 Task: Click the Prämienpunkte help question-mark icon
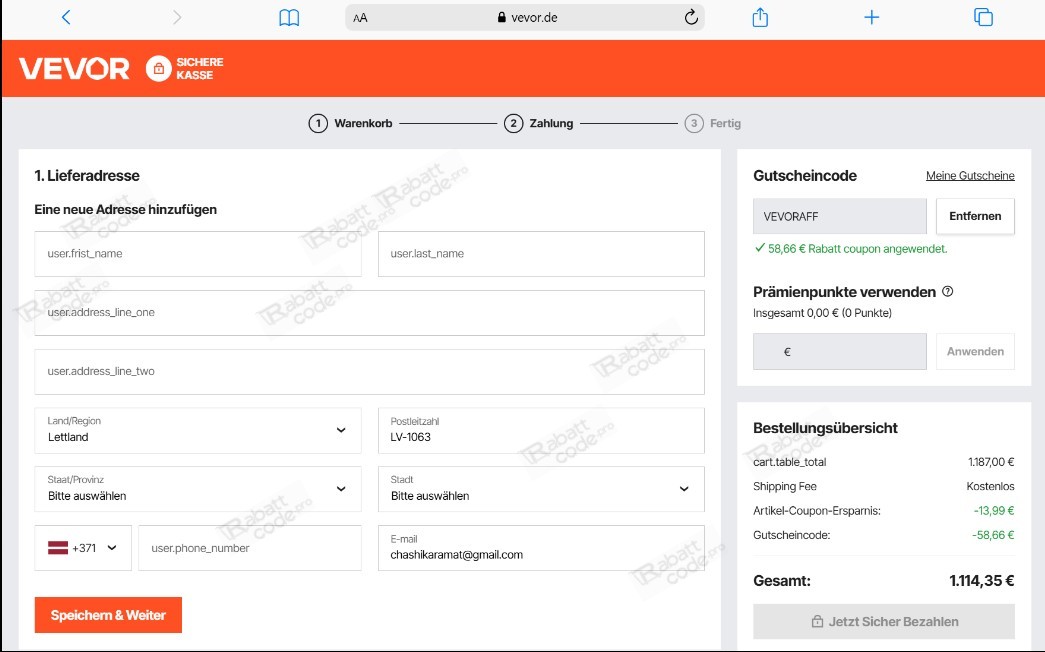pyautogui.click(x=948, y=291)
